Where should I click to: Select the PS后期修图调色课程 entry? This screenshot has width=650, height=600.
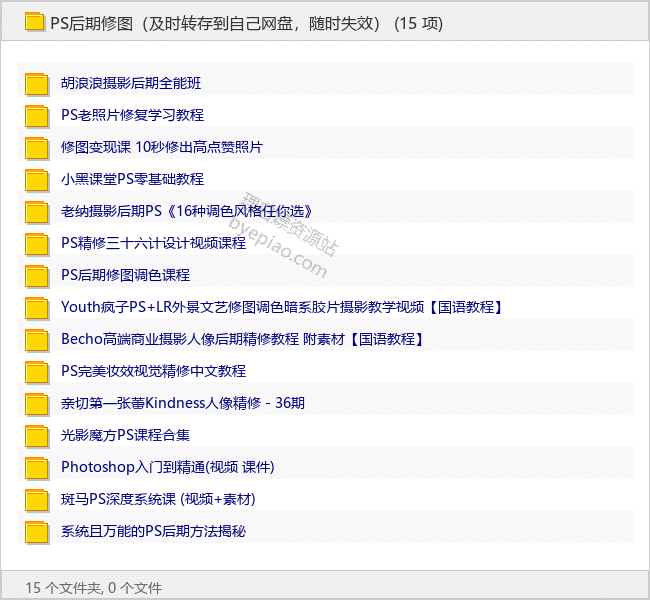[126, 275]
